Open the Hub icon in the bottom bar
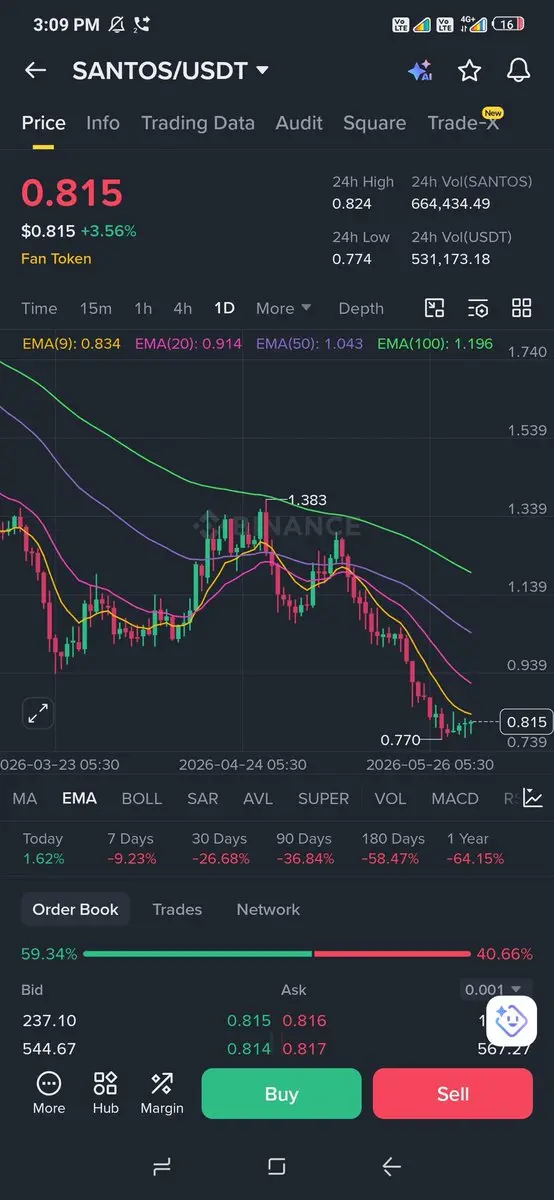Image resolution: width=554 pixels, height=1200 pixels. pos(105,1093)
